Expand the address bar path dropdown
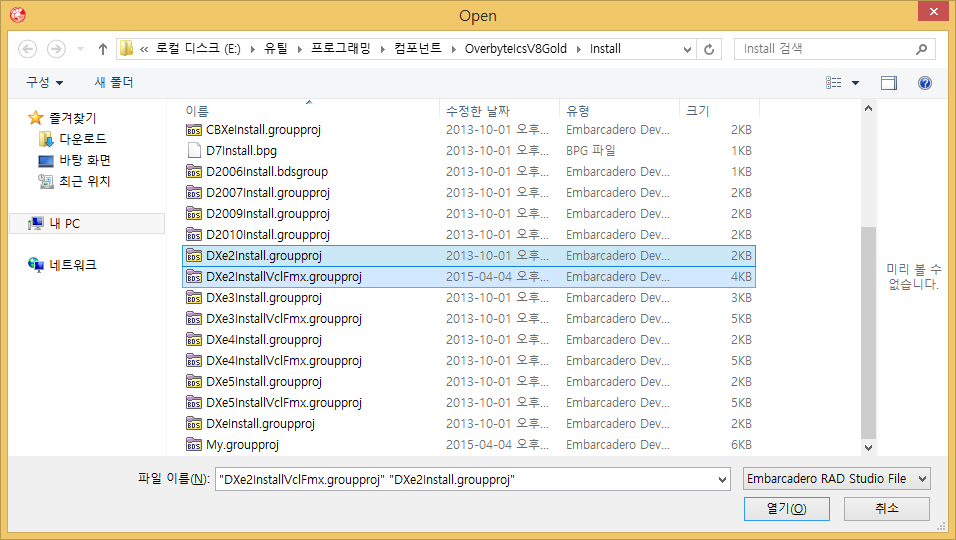This screenshot has width=956, height=540. [687, 49]
